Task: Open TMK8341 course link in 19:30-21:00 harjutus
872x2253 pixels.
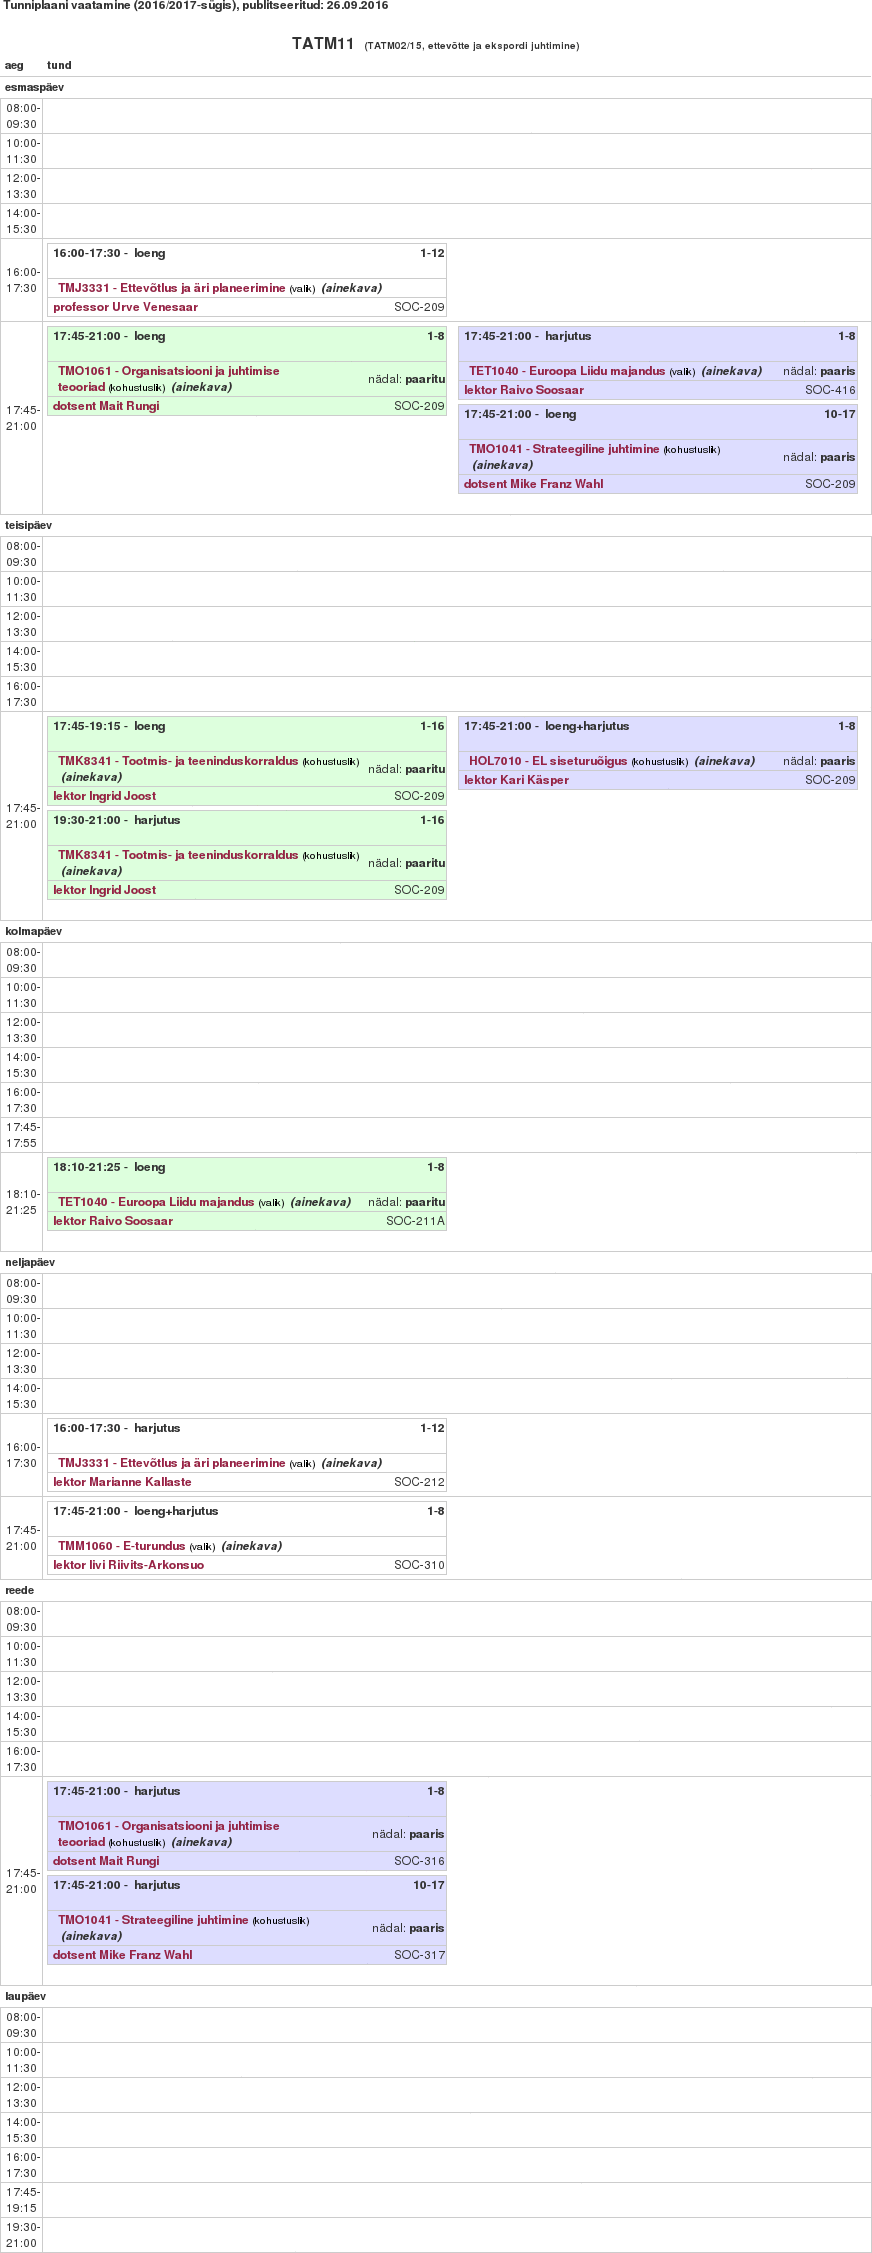Action: coord(178,855)
